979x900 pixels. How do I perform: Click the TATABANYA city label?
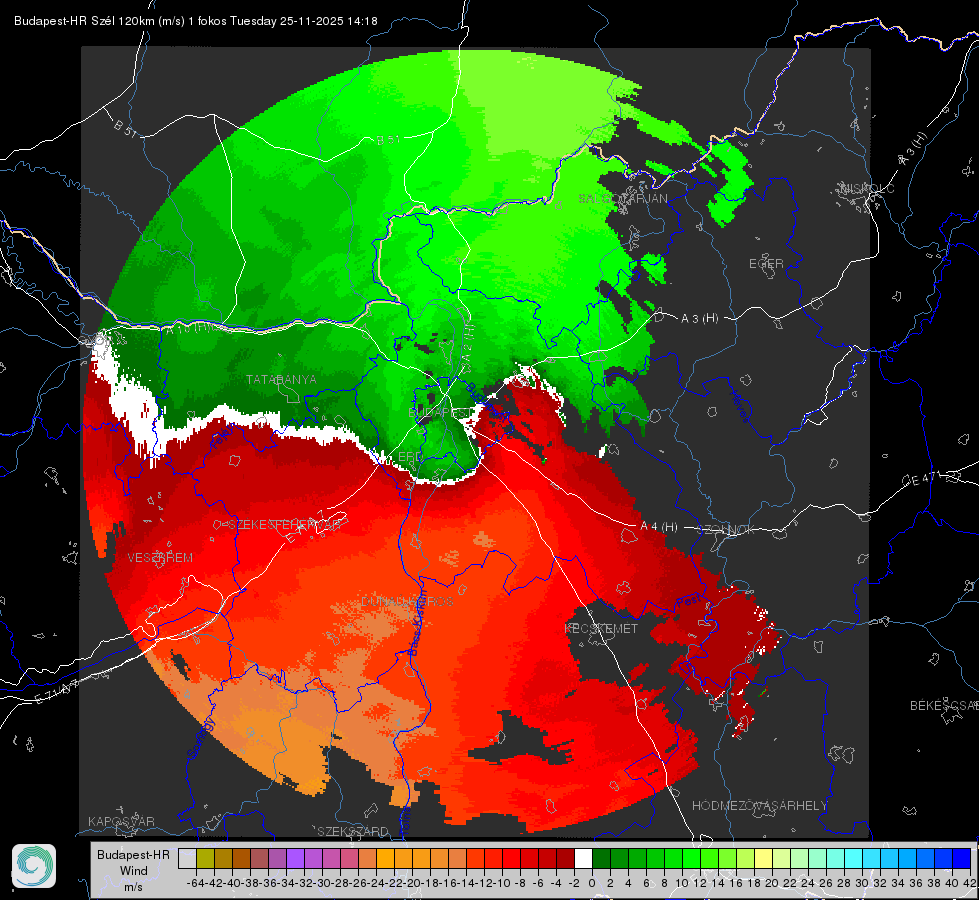pos(281,380)
